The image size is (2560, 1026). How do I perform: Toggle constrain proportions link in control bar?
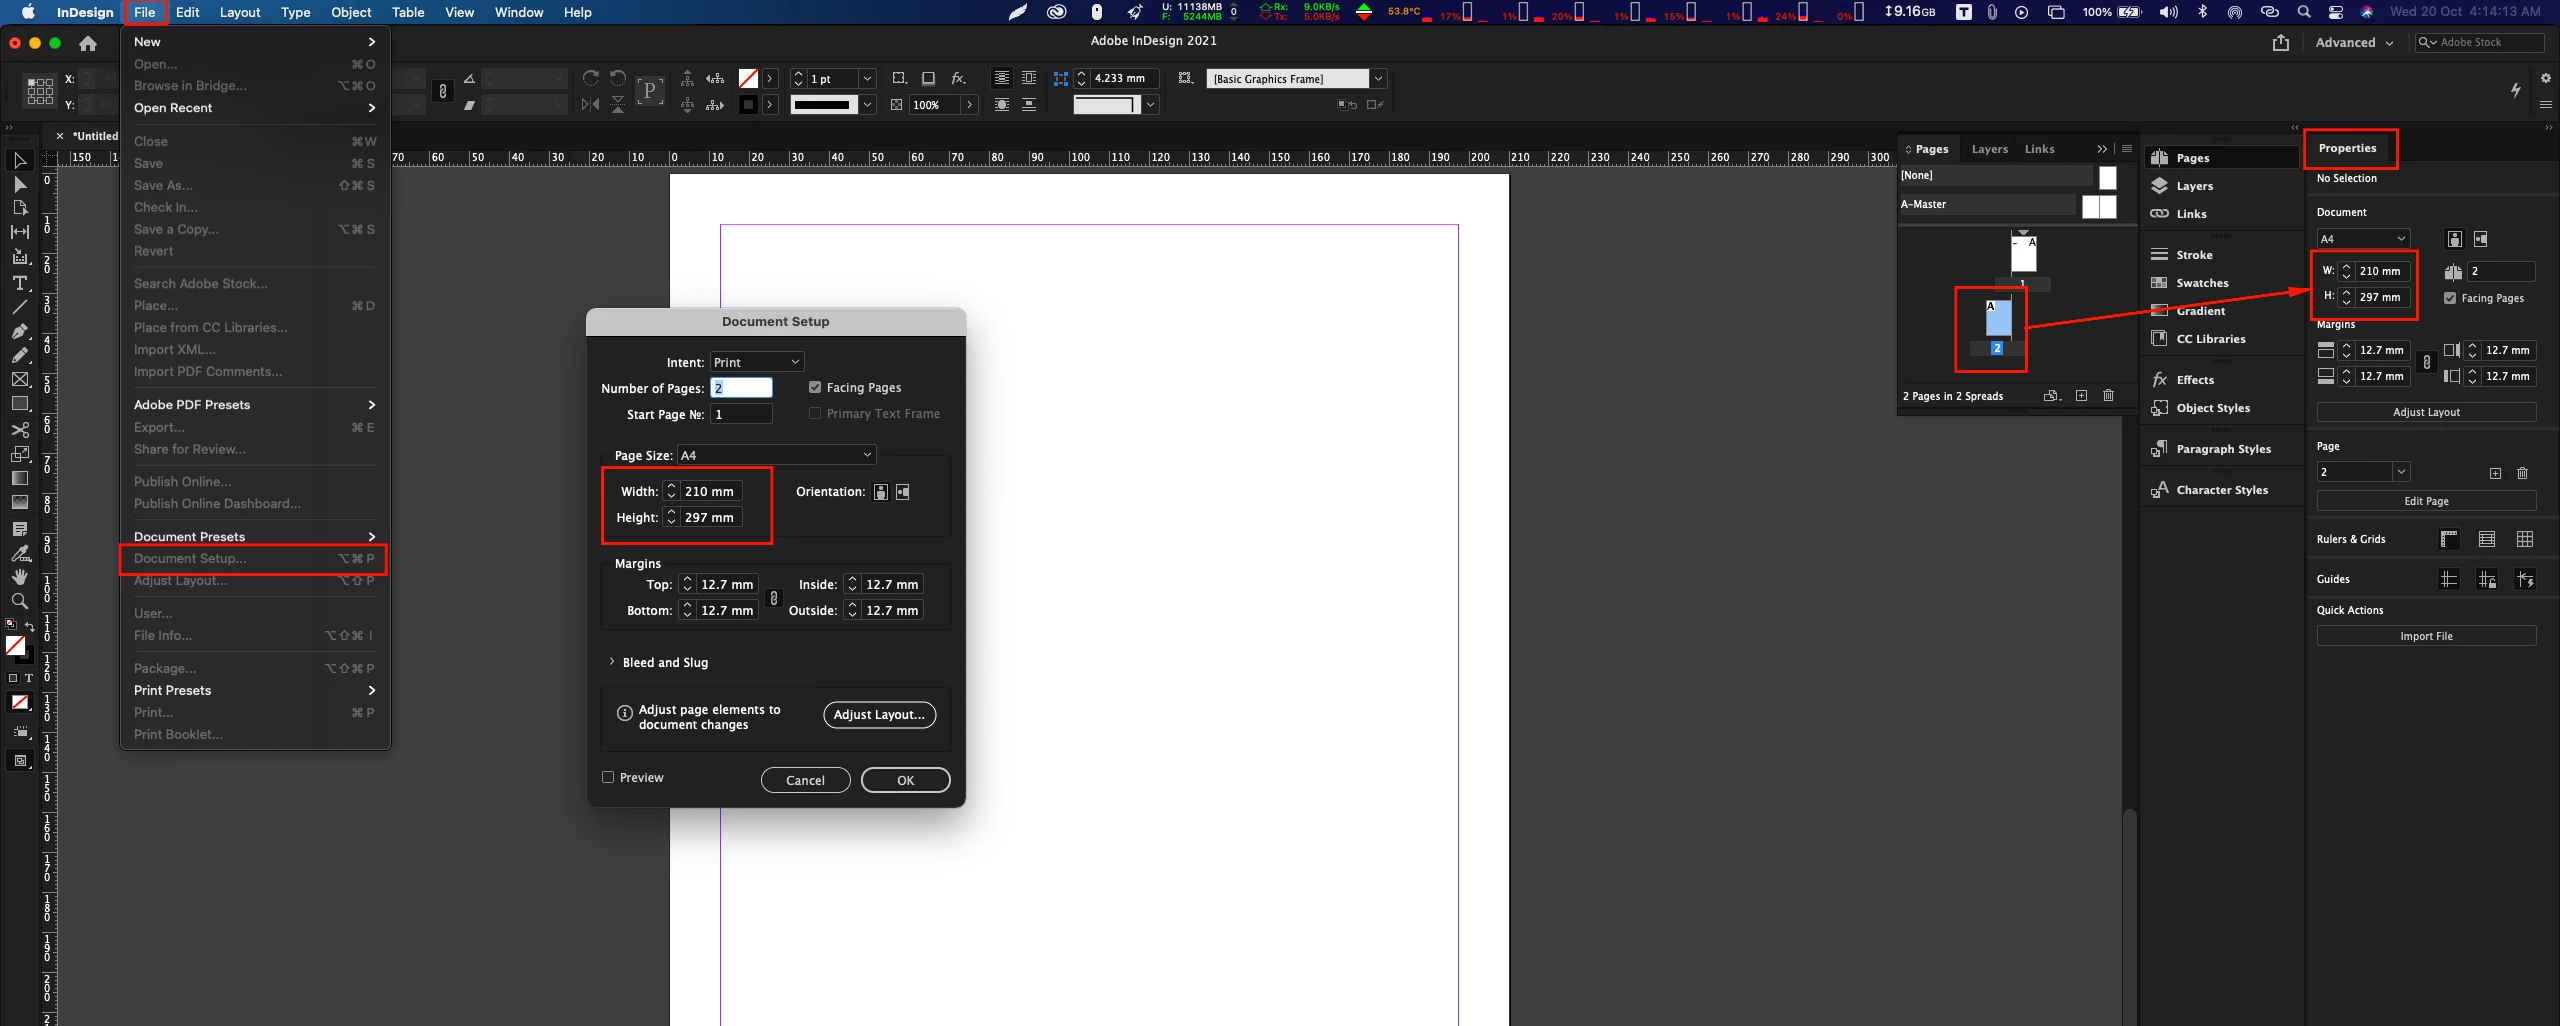tap(443, 91)
